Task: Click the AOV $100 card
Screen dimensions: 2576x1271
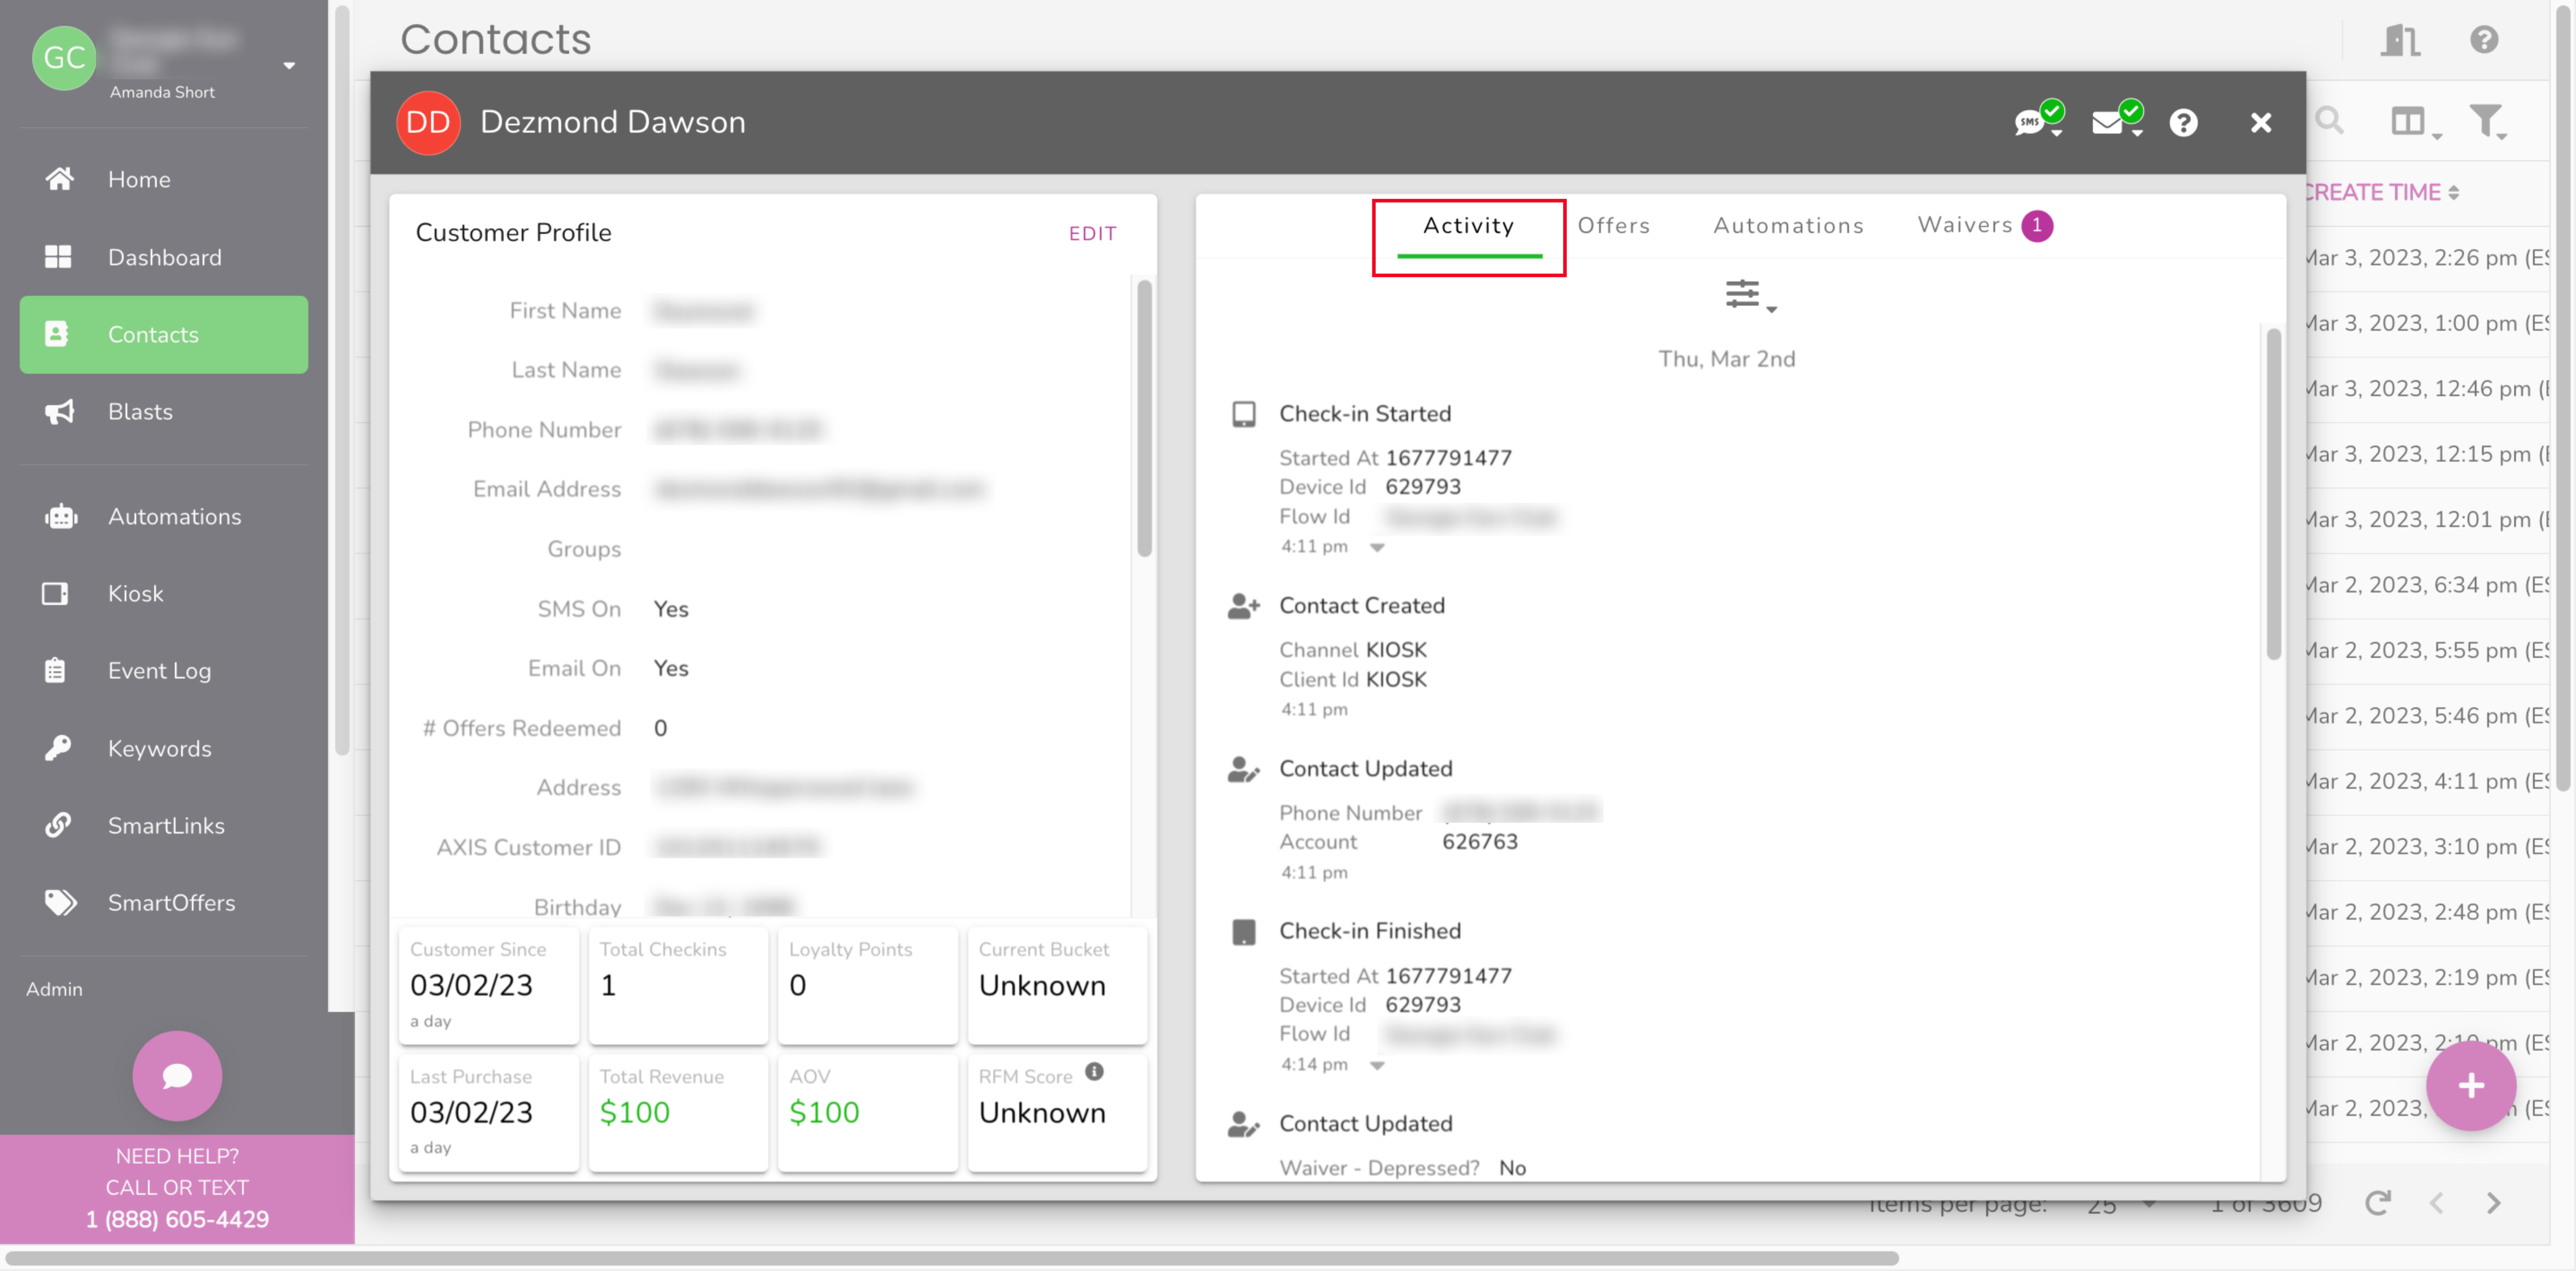Action: coord(867,1112)
